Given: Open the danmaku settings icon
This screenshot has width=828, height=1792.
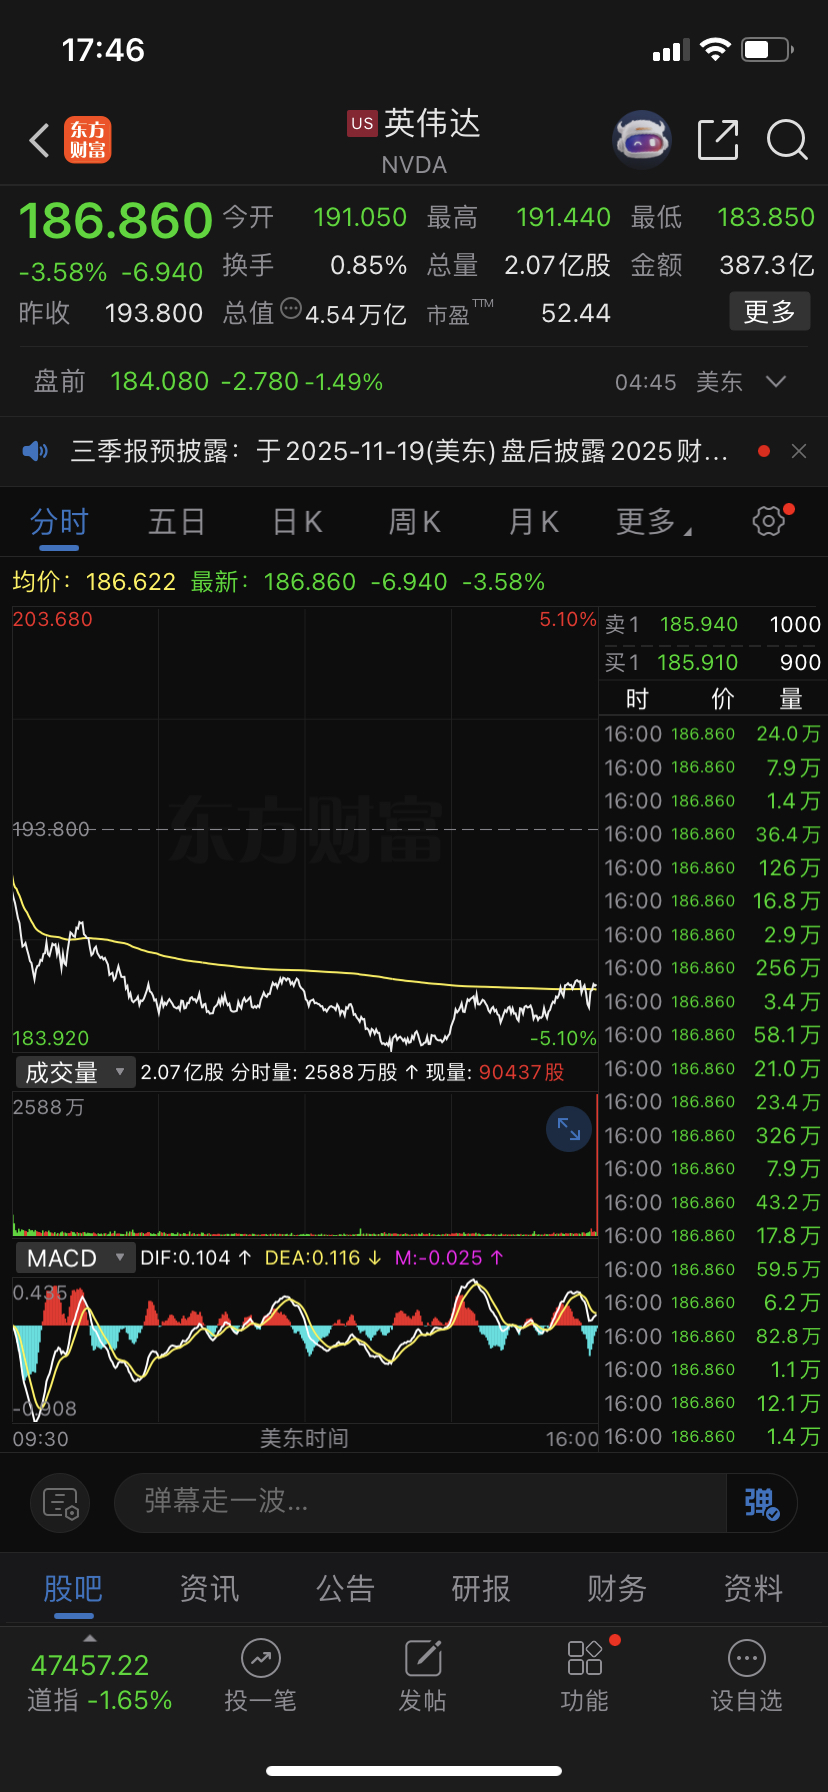Looking at the screenshot, I should [60, 1502].
